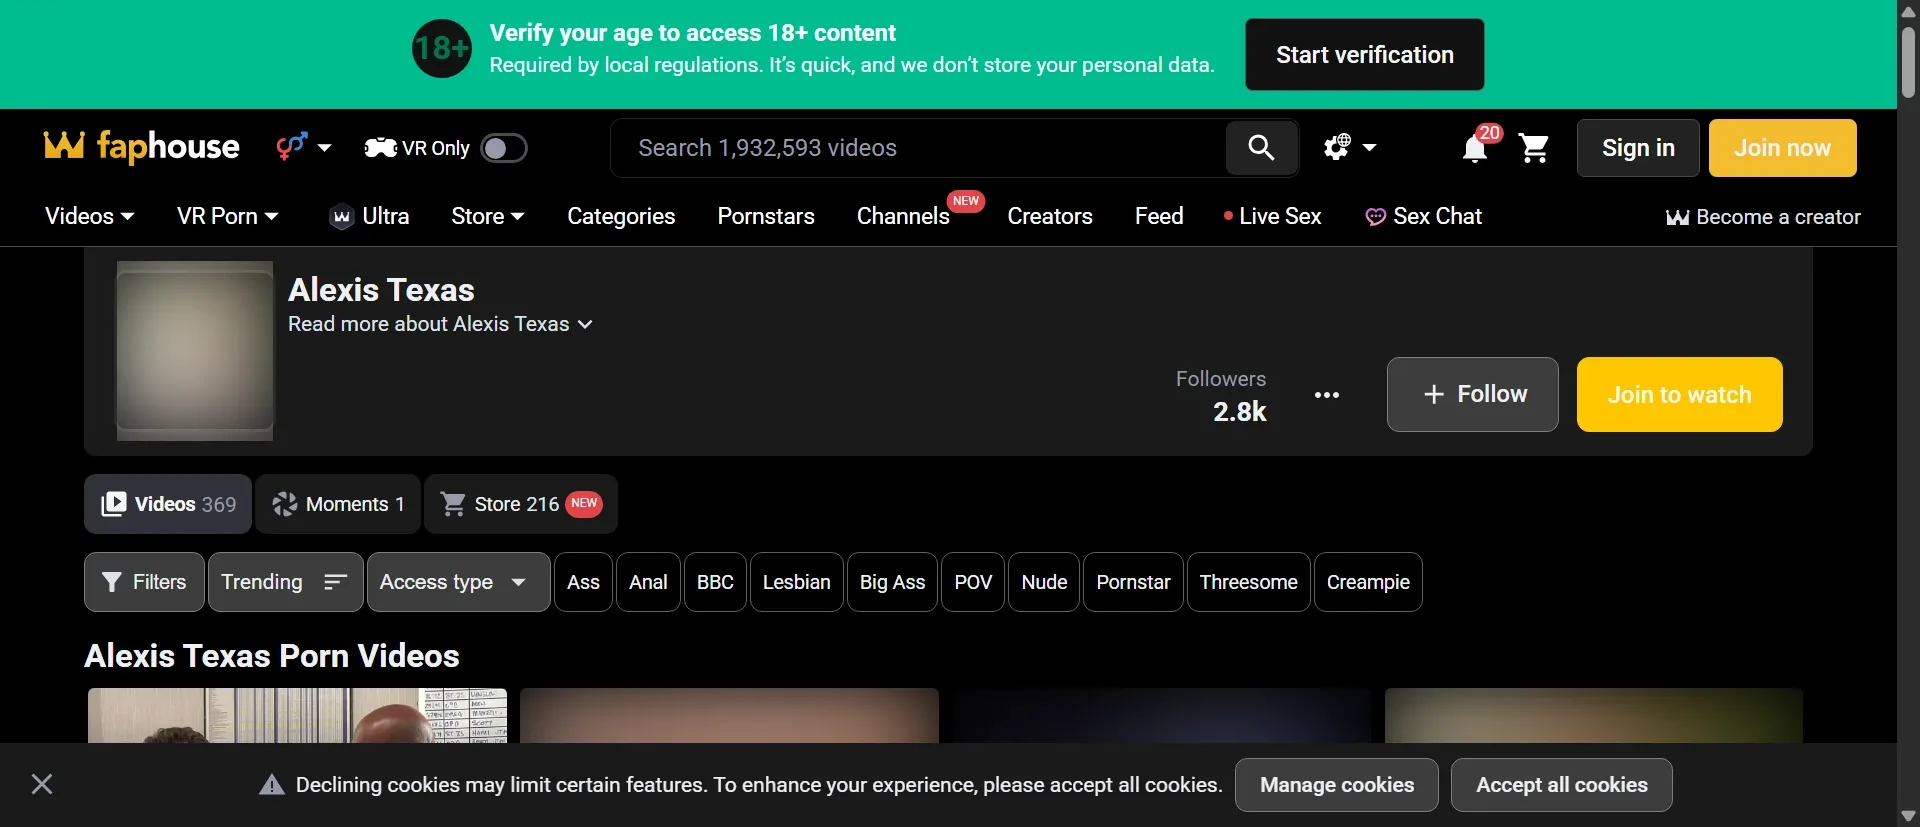
Task: Click the profile avatar thumbnail
Action: pos(195,351)
